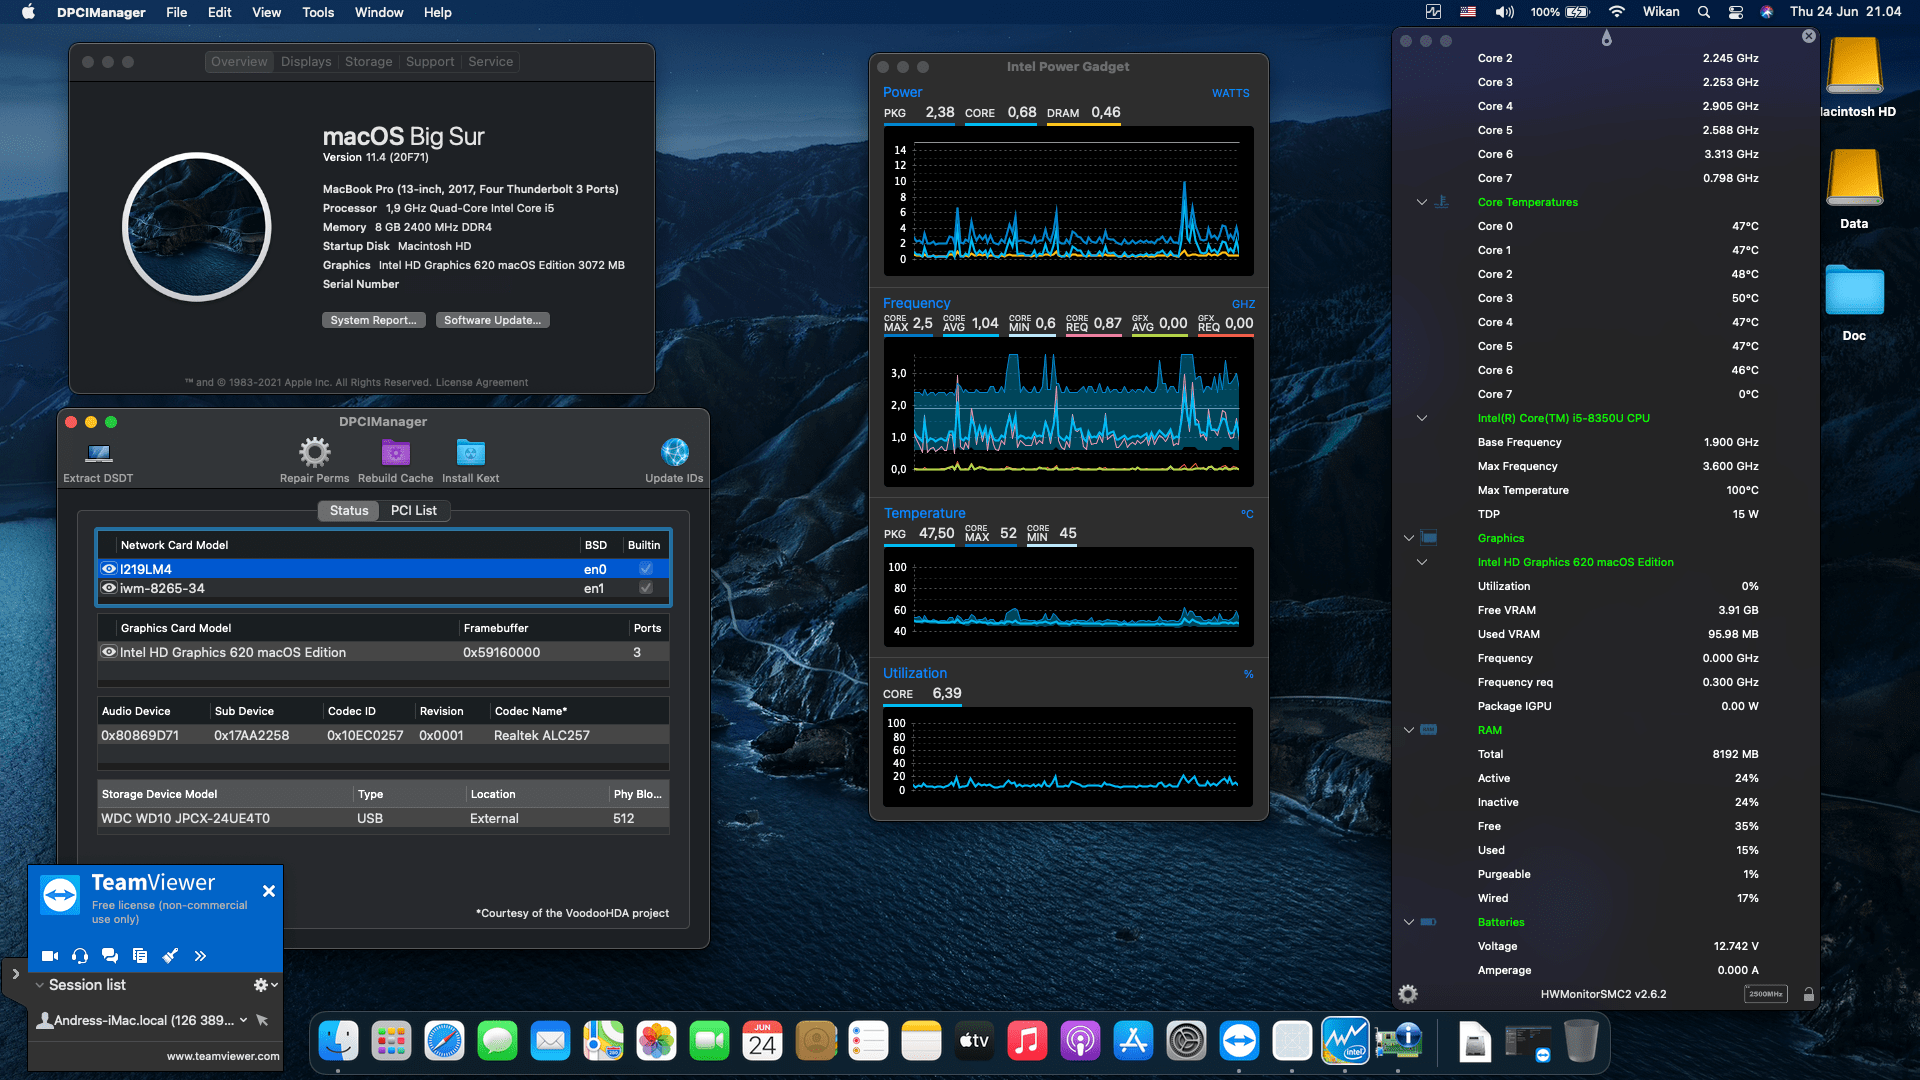Close HWMonitorSMC2 popover with round X

1808,36
